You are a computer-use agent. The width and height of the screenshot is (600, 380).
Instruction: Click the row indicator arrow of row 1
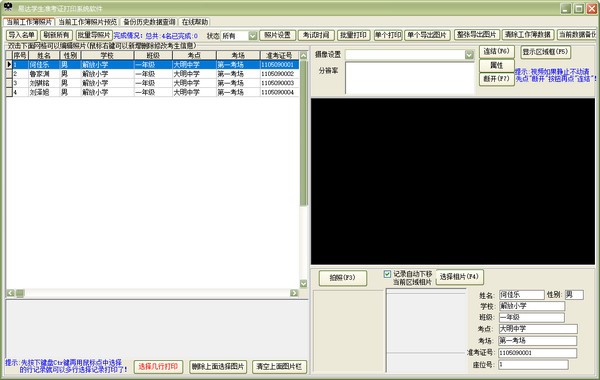pos(9,65)
